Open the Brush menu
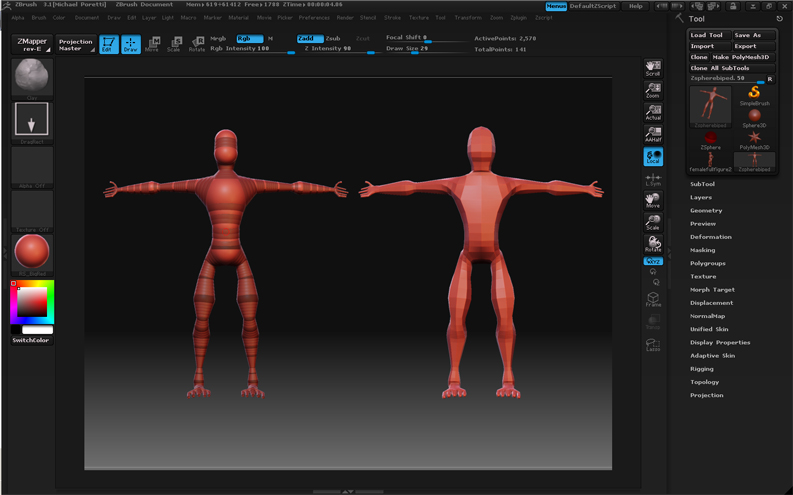The image size is (793, 495). click(39, 18)
